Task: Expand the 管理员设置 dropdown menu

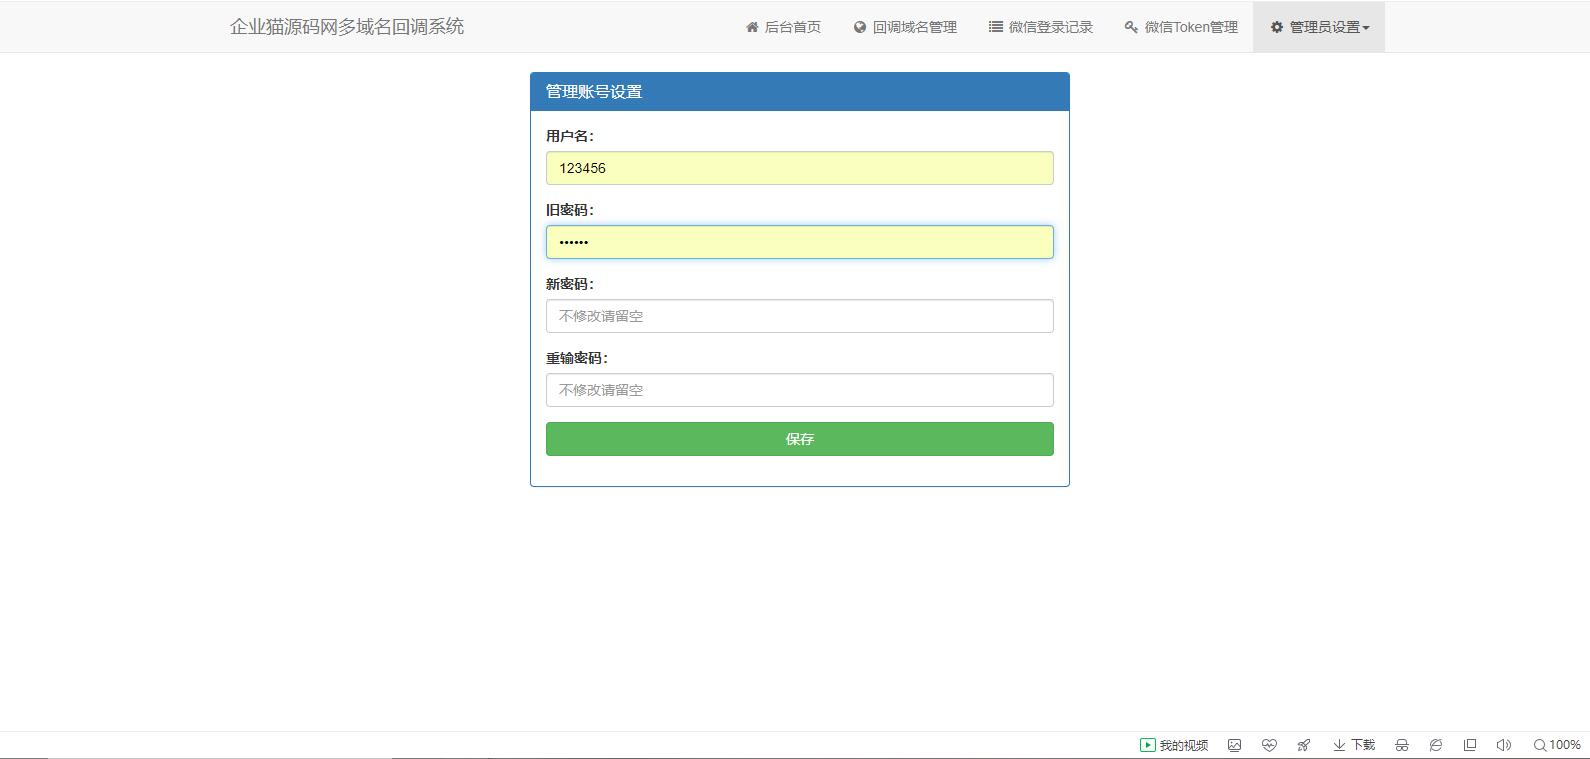Action: point(1319,27)
